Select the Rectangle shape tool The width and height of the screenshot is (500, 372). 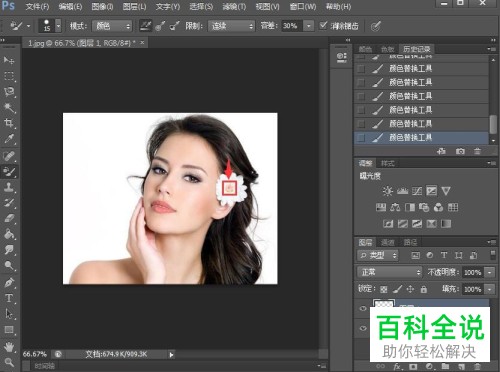(x=9, y=330)
